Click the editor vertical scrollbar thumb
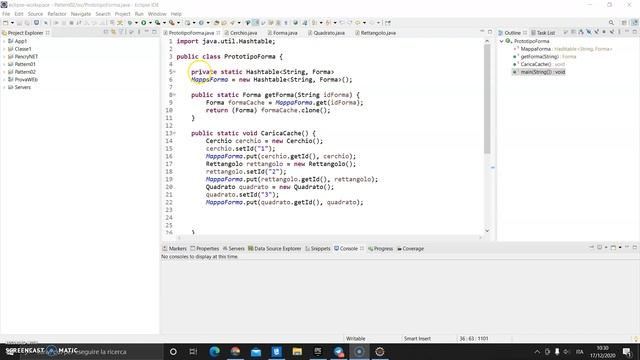Viewport: 640px width, 360px height. coord(487,98)
